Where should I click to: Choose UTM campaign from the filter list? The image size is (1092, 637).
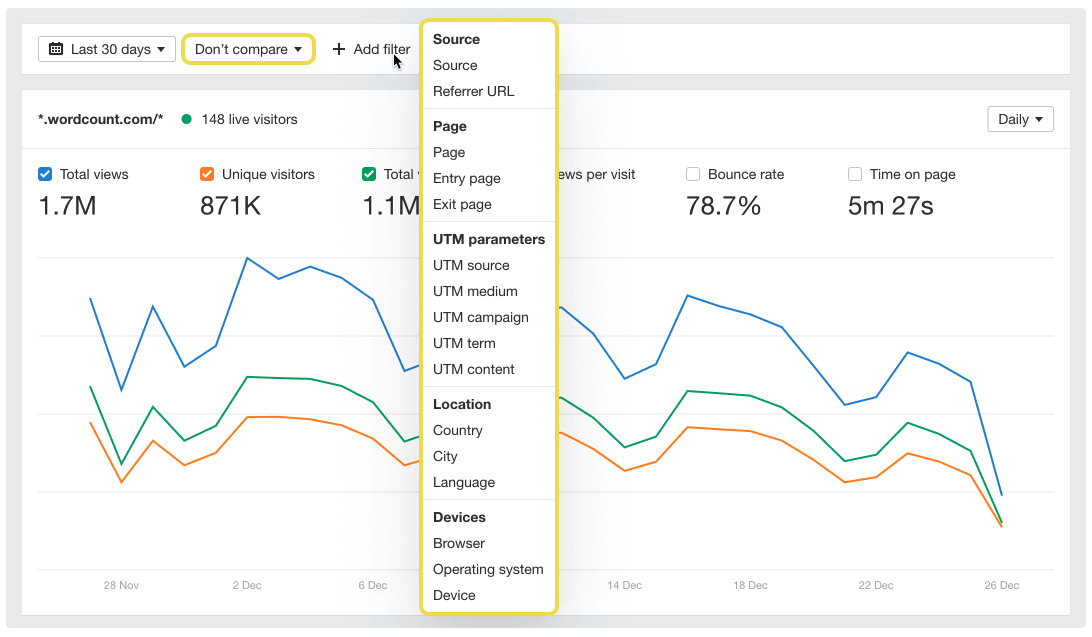tap(480, 317)
